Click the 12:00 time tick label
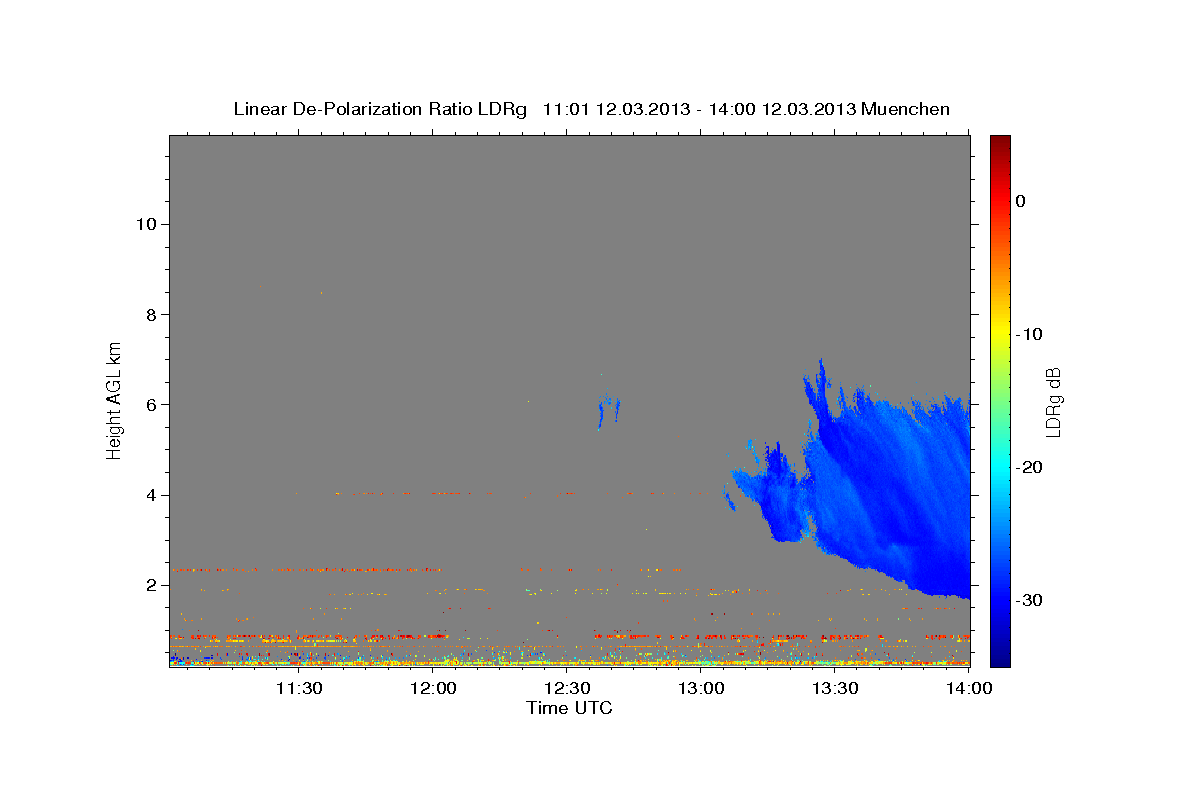The height and width of the screenshot is (800, 1200). 434,688
